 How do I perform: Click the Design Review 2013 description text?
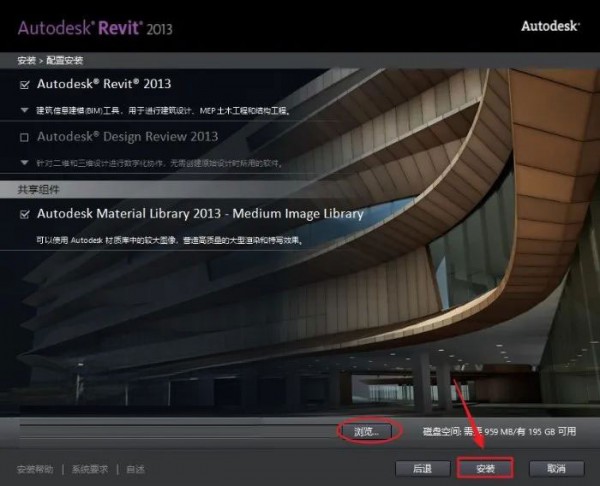point(160,163)
